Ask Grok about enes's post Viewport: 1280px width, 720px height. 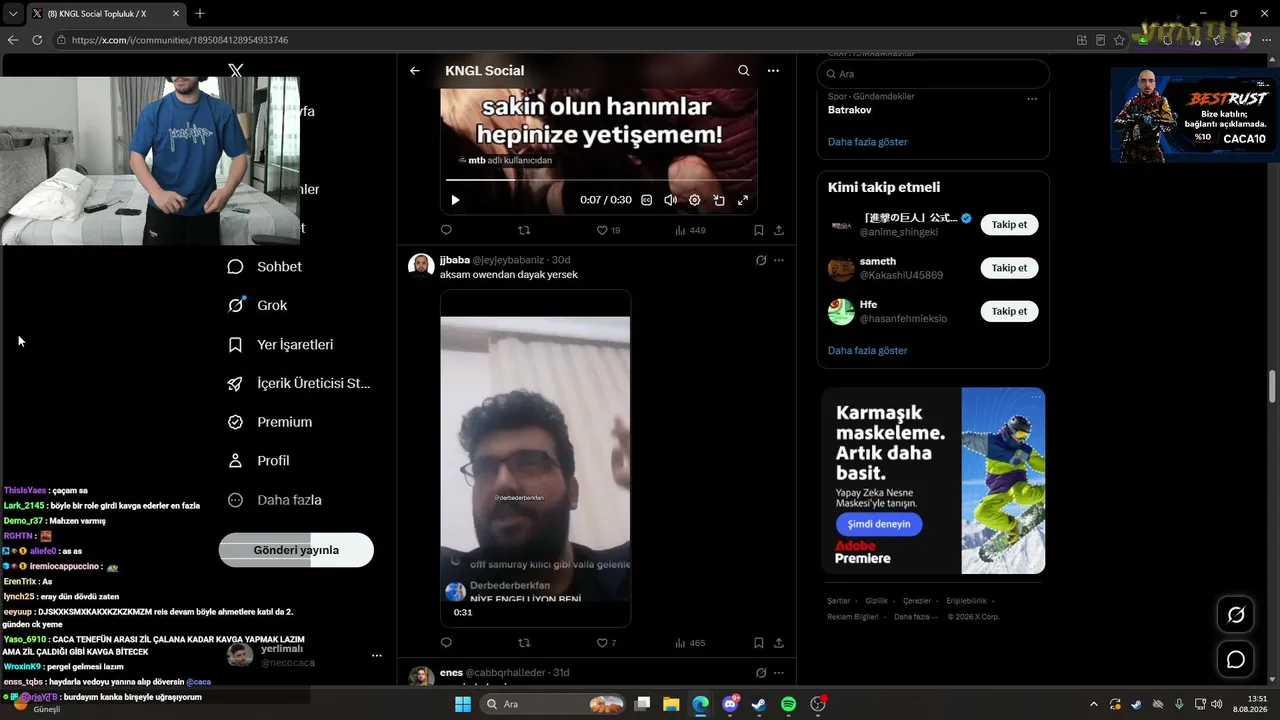pos(761,673)
